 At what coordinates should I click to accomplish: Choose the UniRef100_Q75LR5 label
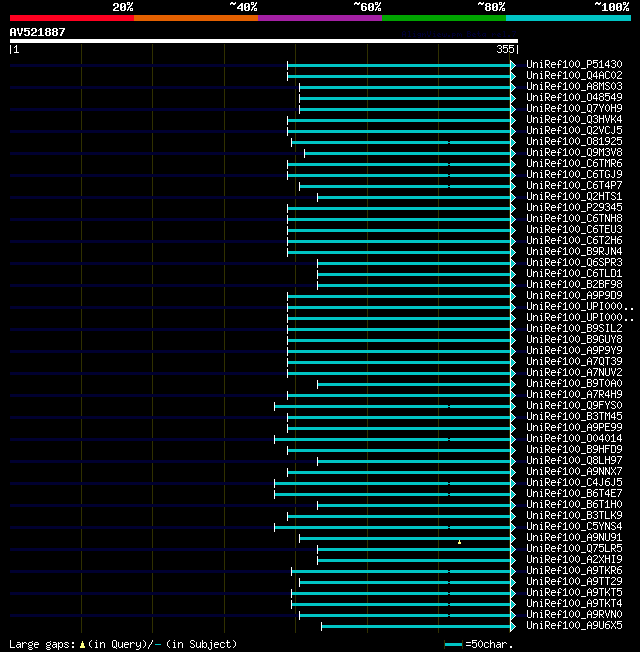[x=574, y=548]
